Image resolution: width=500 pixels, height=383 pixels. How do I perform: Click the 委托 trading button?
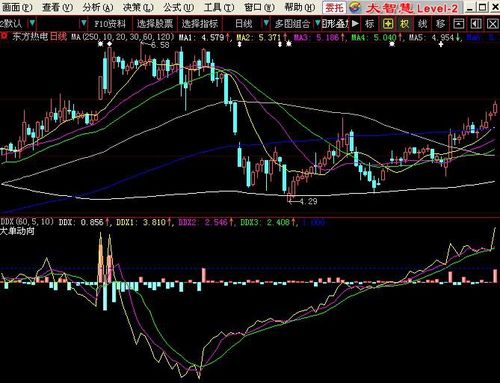334,7
